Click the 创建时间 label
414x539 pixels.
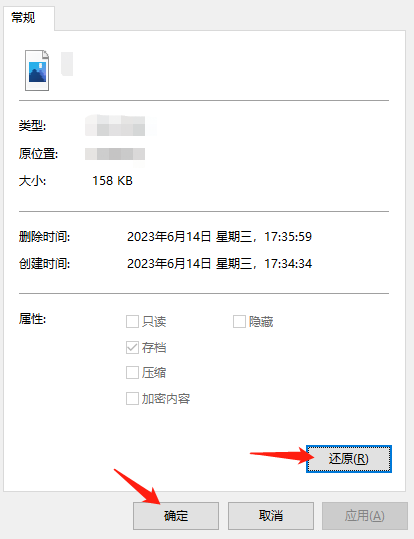tap(44, 264)
